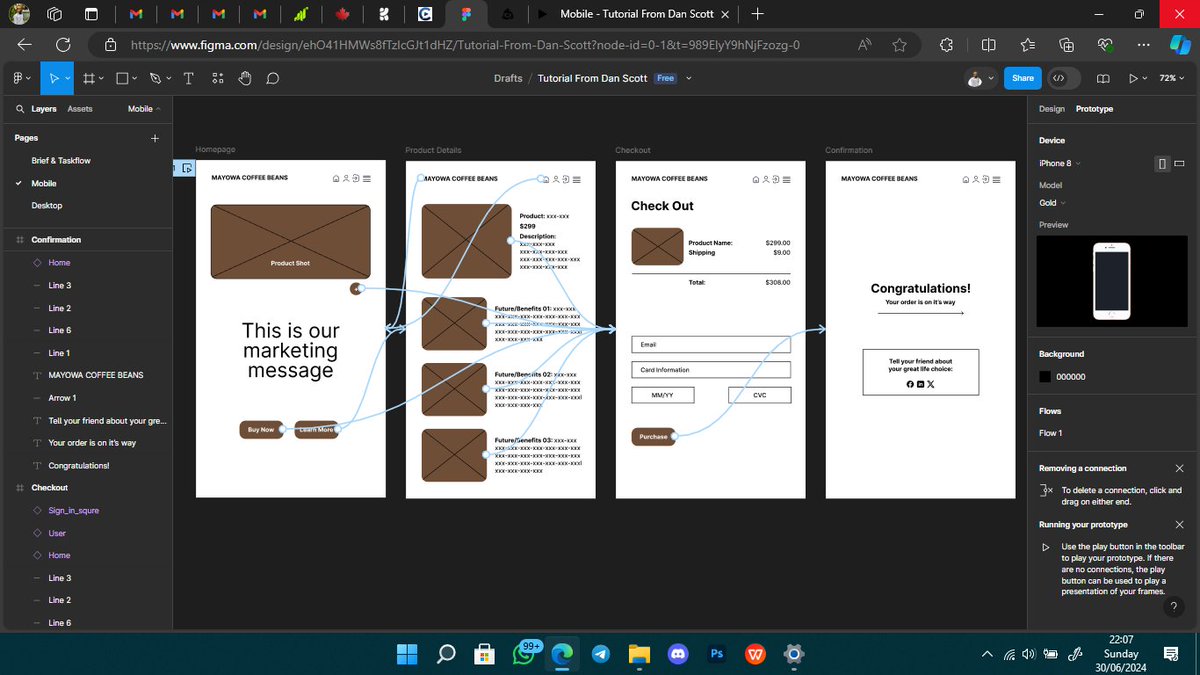1200x675 pixels.
Task: Select the Text tool
Action: [x=188, y=78]
